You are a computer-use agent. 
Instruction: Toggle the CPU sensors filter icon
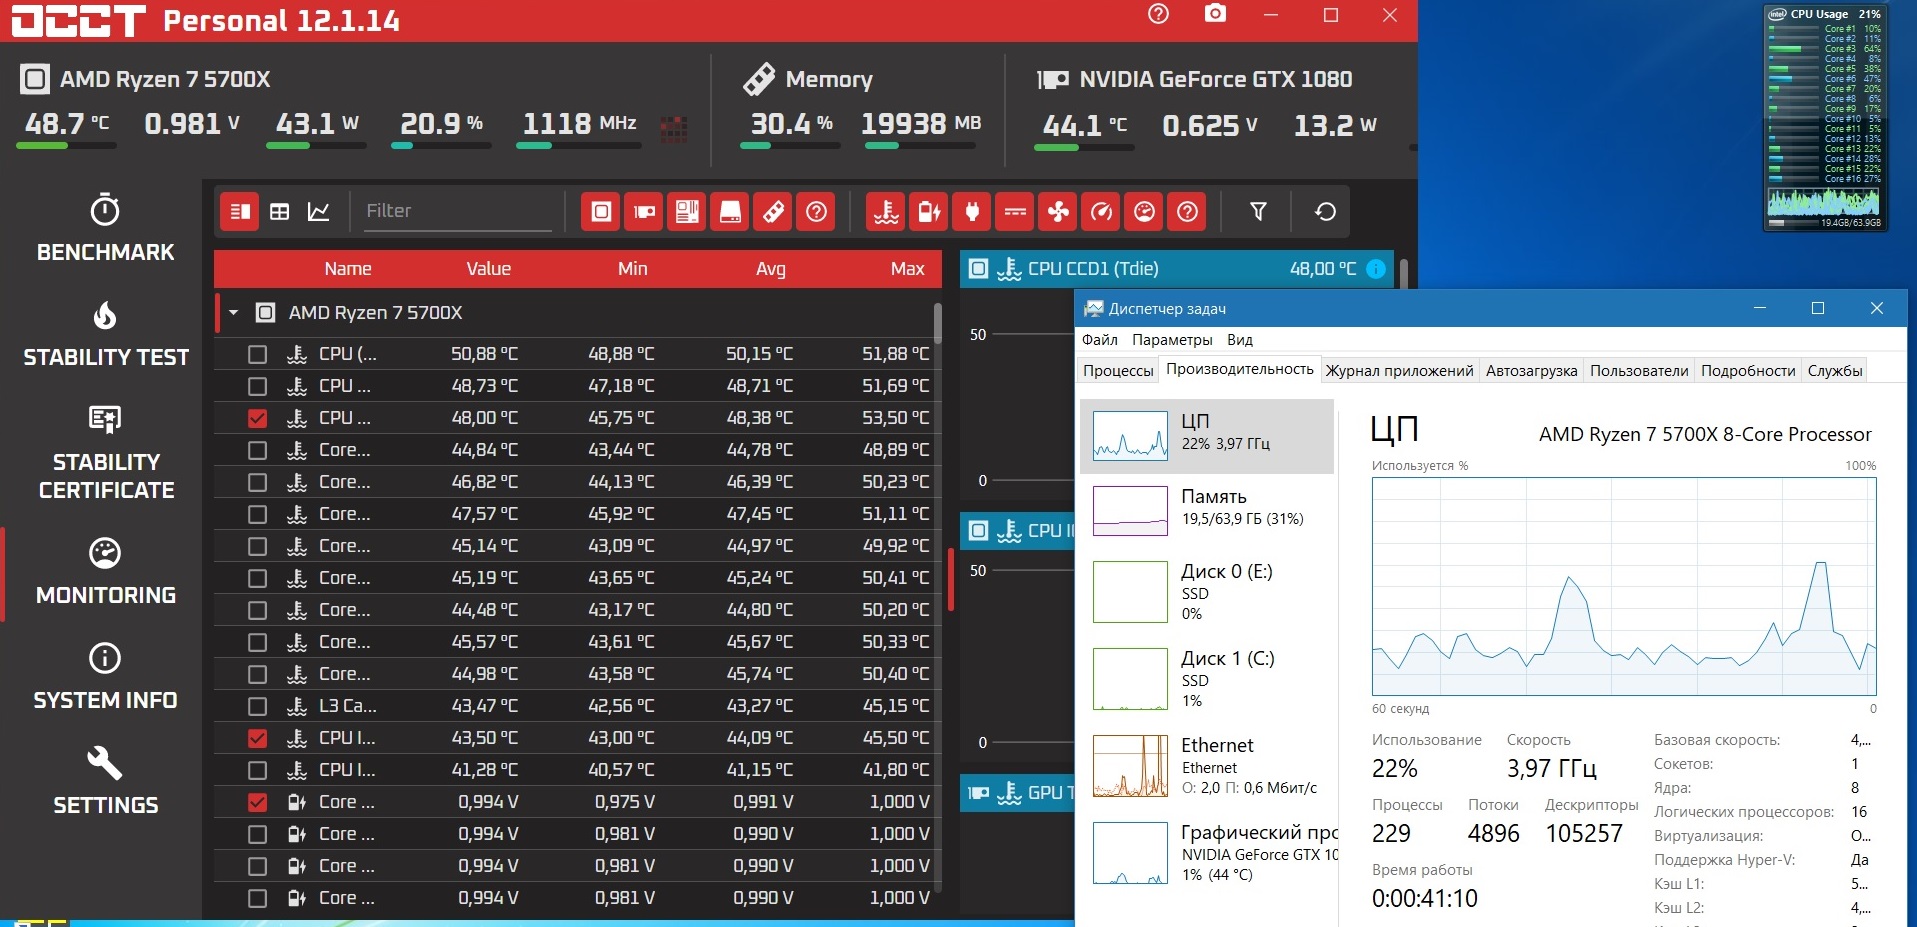point(601,211)
